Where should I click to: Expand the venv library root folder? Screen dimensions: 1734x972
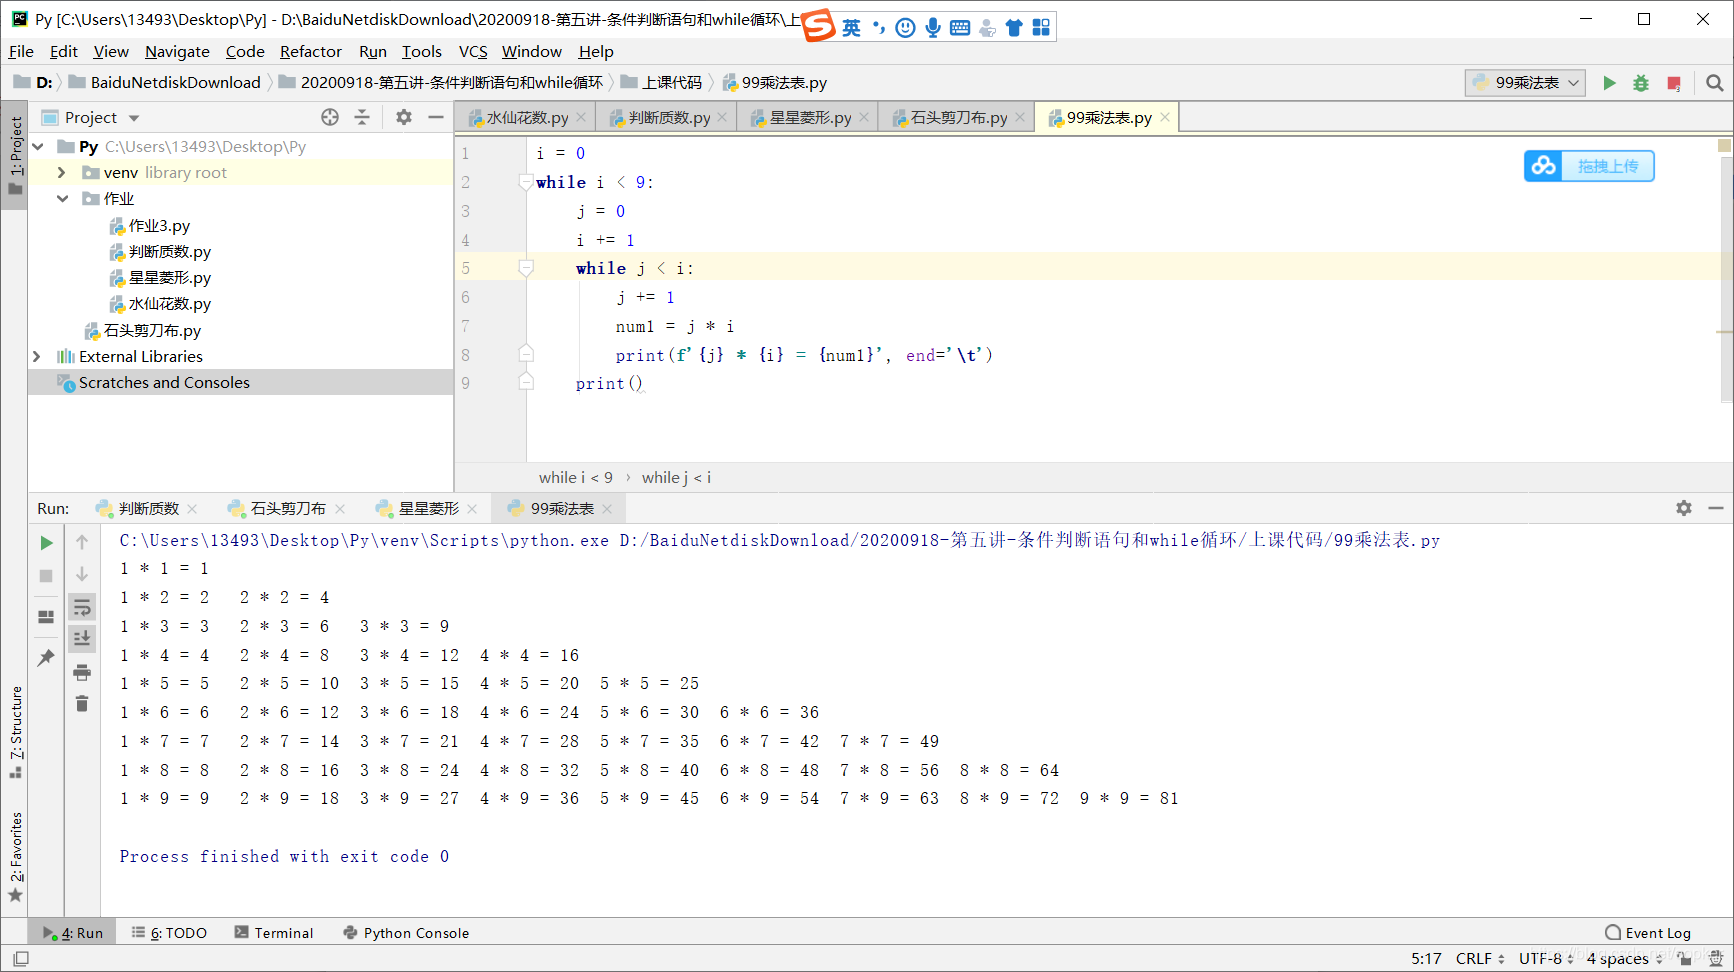click(61, 173)
